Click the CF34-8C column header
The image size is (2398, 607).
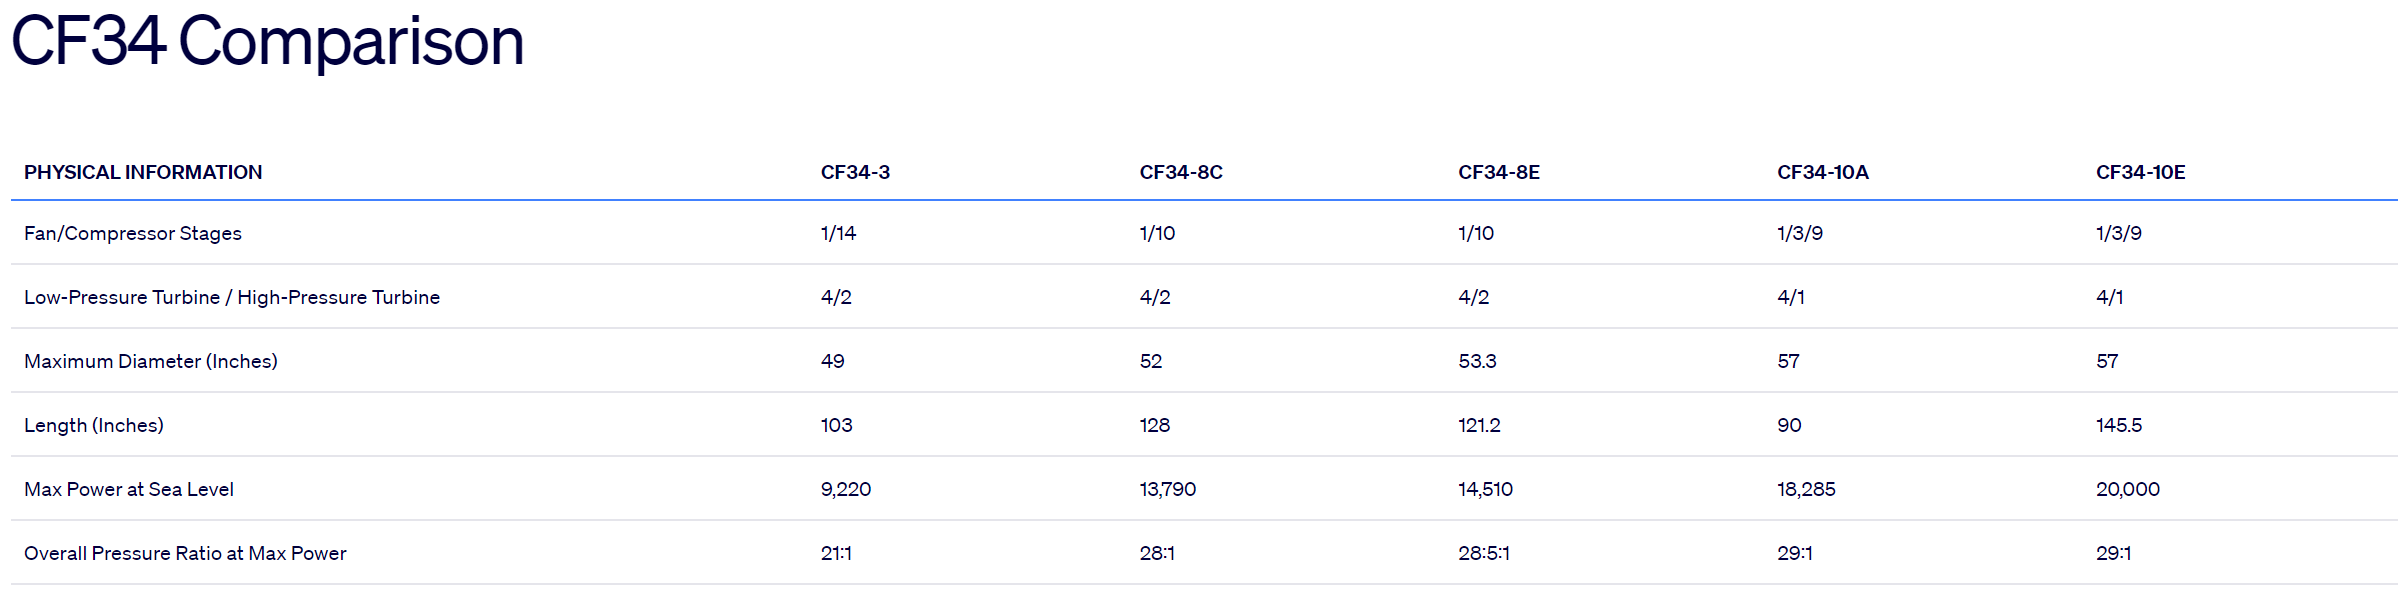tap(1181, 172)
